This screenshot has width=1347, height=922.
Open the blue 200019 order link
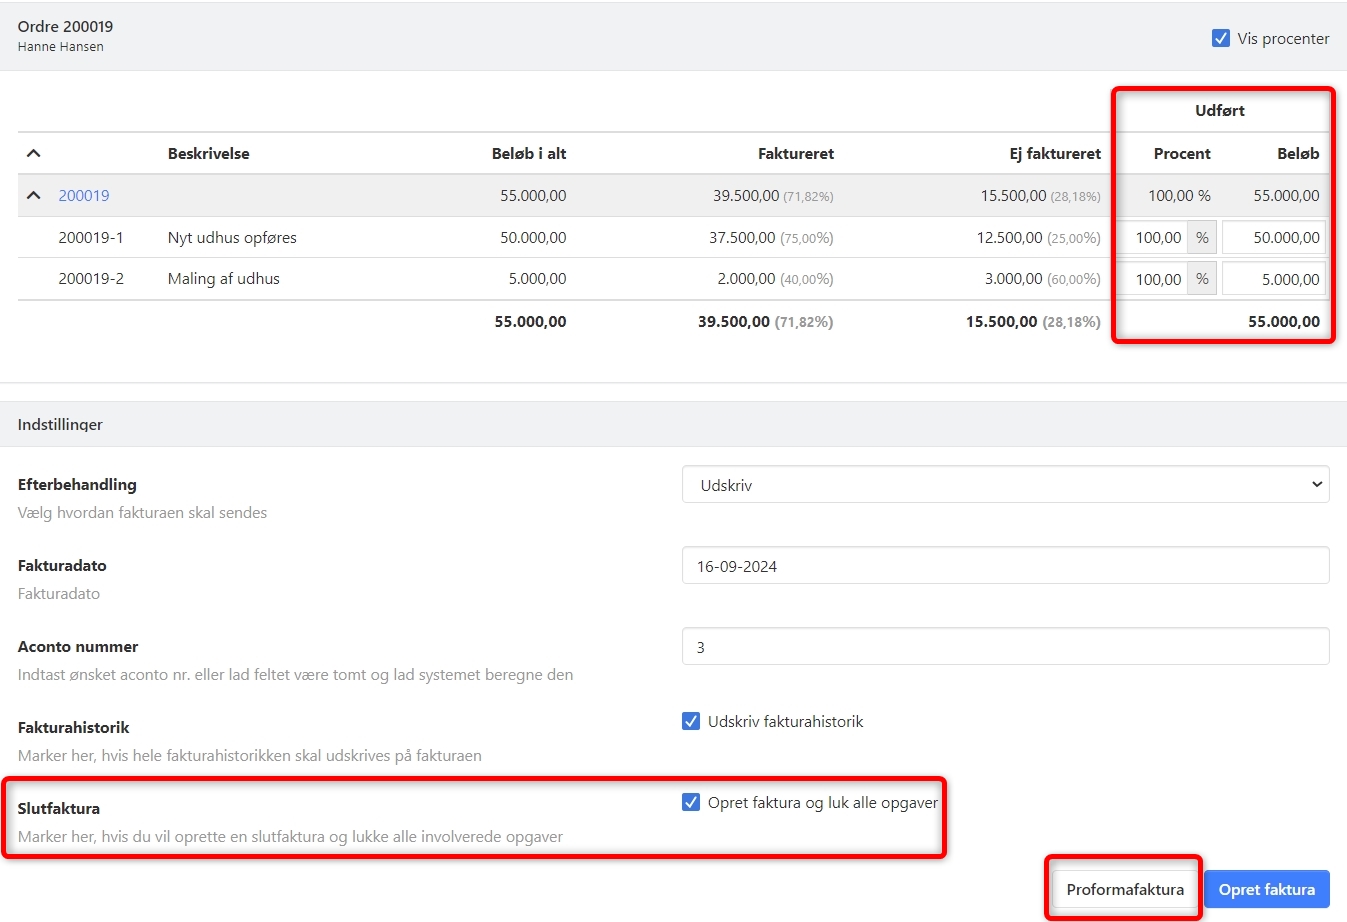pos(84,196)
